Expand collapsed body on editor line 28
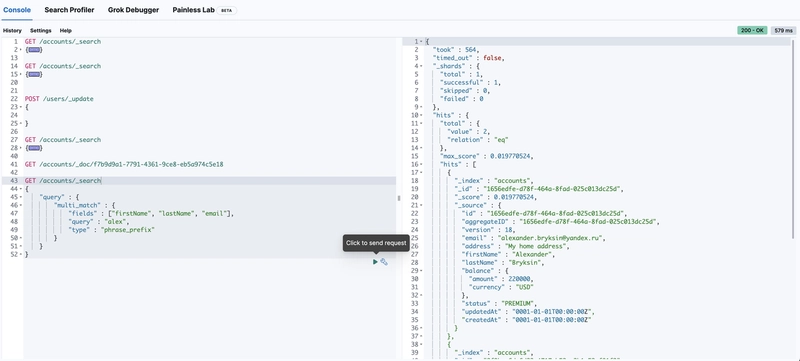The height and width of the screenshot is (361, 800). [x=20, y=148]
